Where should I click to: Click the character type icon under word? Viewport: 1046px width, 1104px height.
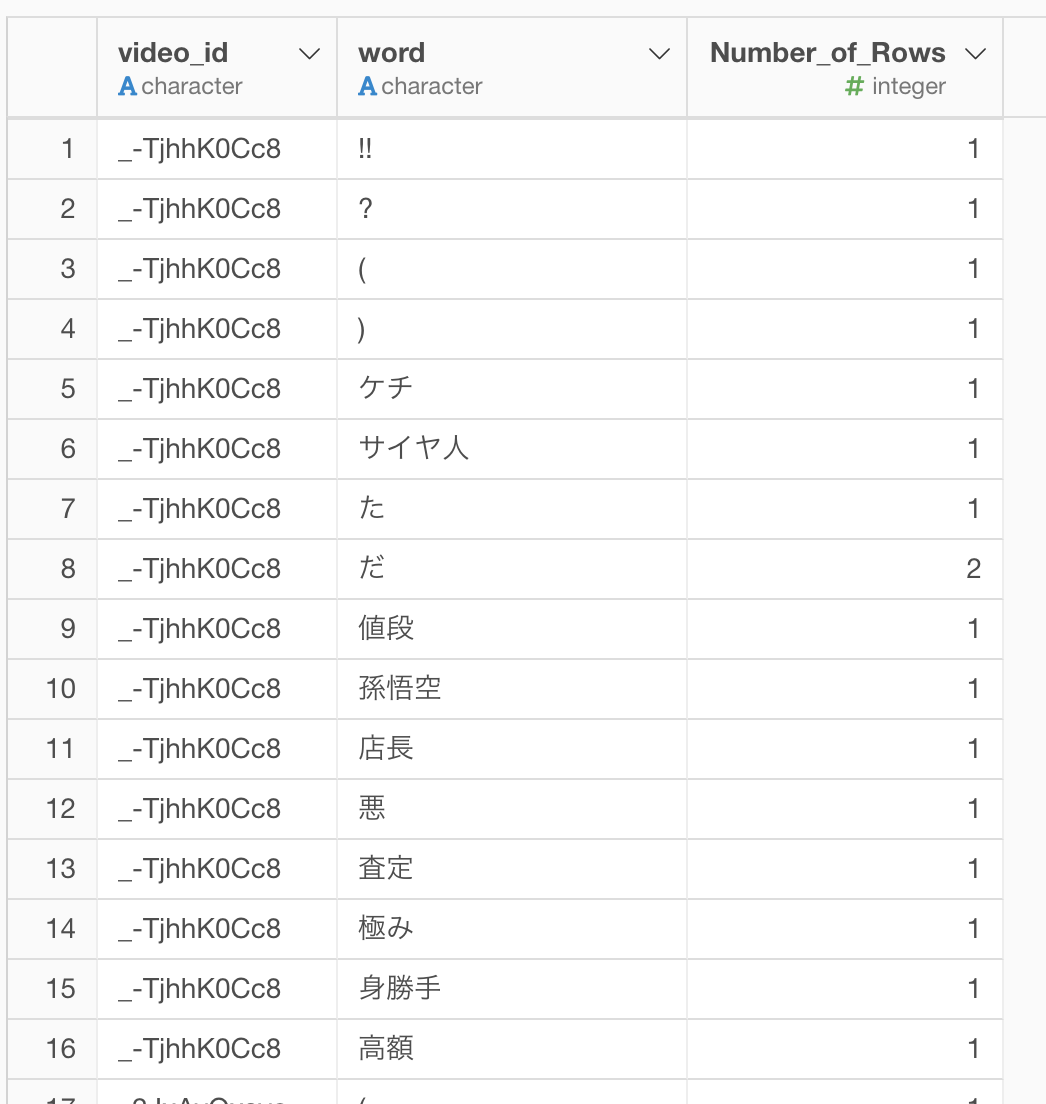click(367, 87)
